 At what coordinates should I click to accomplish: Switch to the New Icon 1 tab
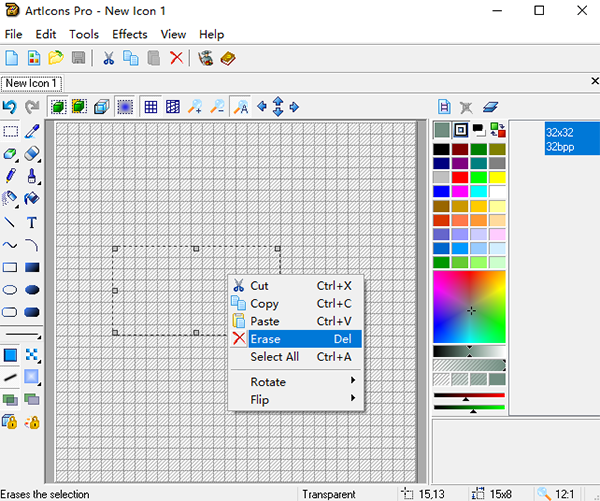pyautogui.click(x=31, y=83)
